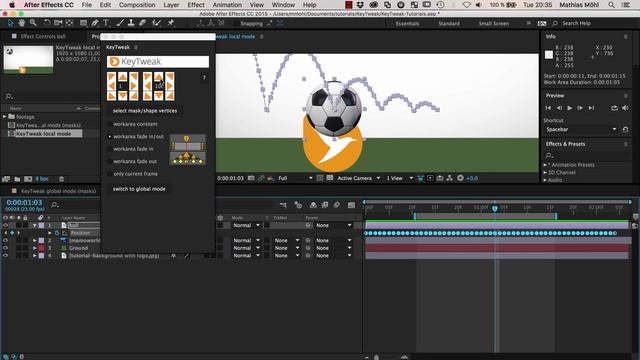
Task: Hide the ball layer eye icon
Action: pos(5,225)
